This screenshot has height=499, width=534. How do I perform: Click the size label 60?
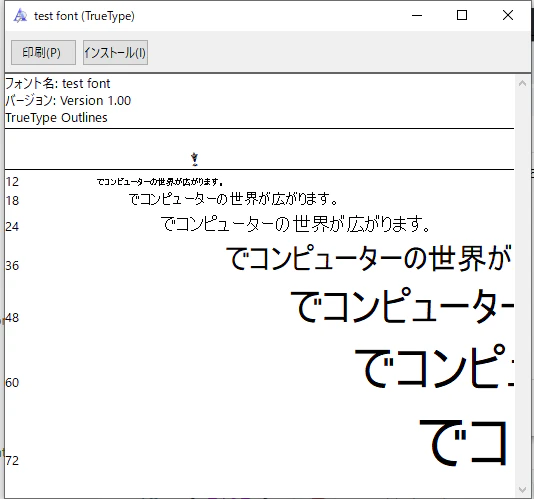click(x=12, y=383)
